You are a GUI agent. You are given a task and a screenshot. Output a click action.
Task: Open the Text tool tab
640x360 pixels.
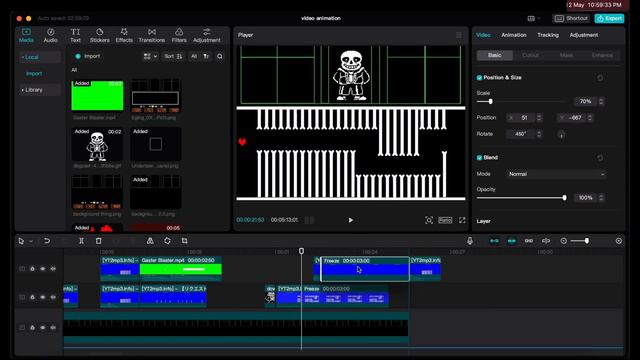point(75,36)
